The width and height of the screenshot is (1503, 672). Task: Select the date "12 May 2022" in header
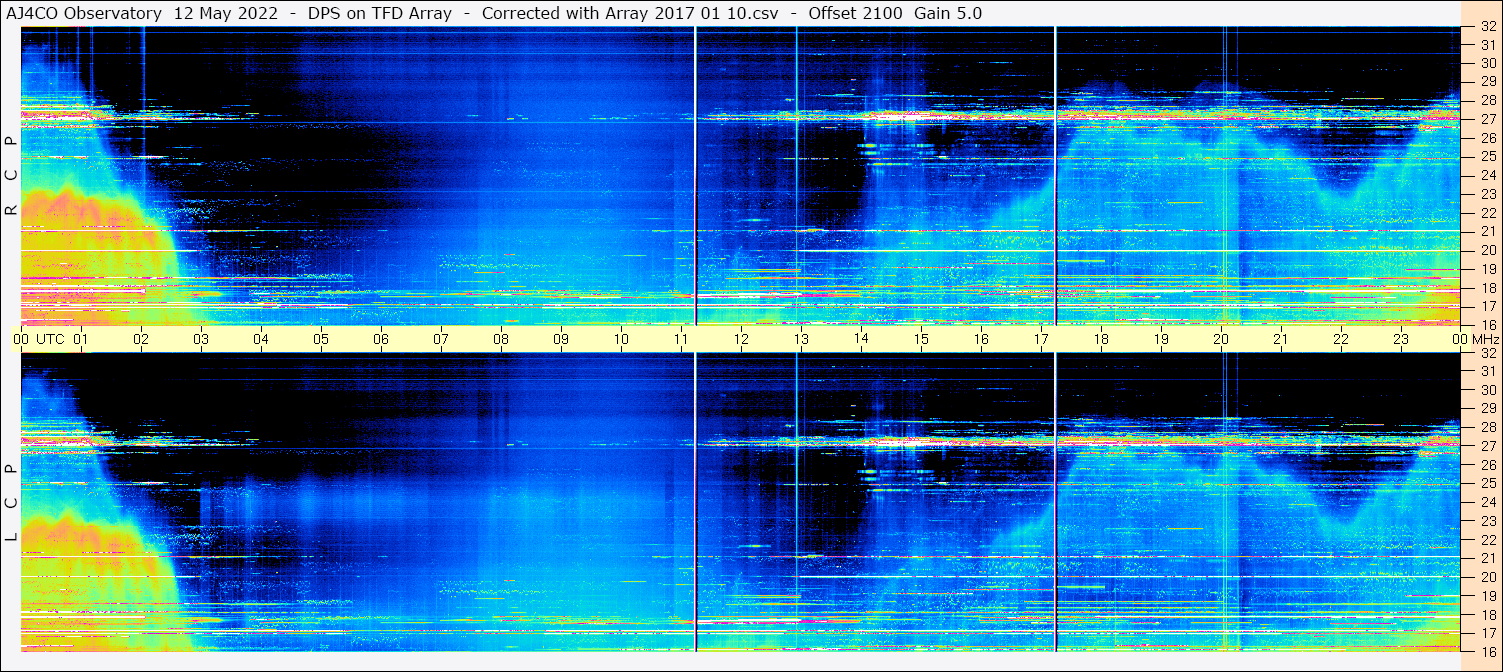pos(225,13)
